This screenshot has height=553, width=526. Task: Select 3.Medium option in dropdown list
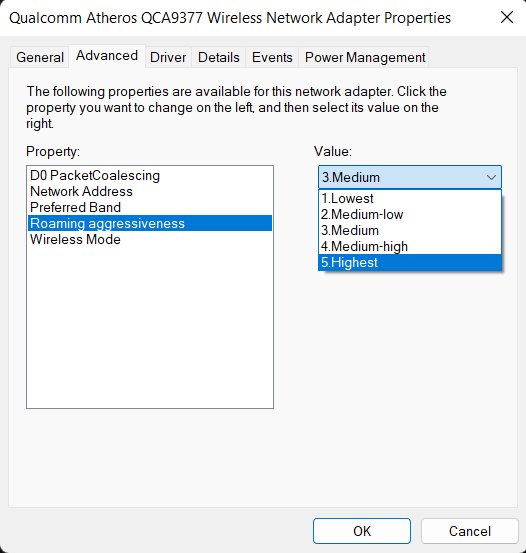410,230
